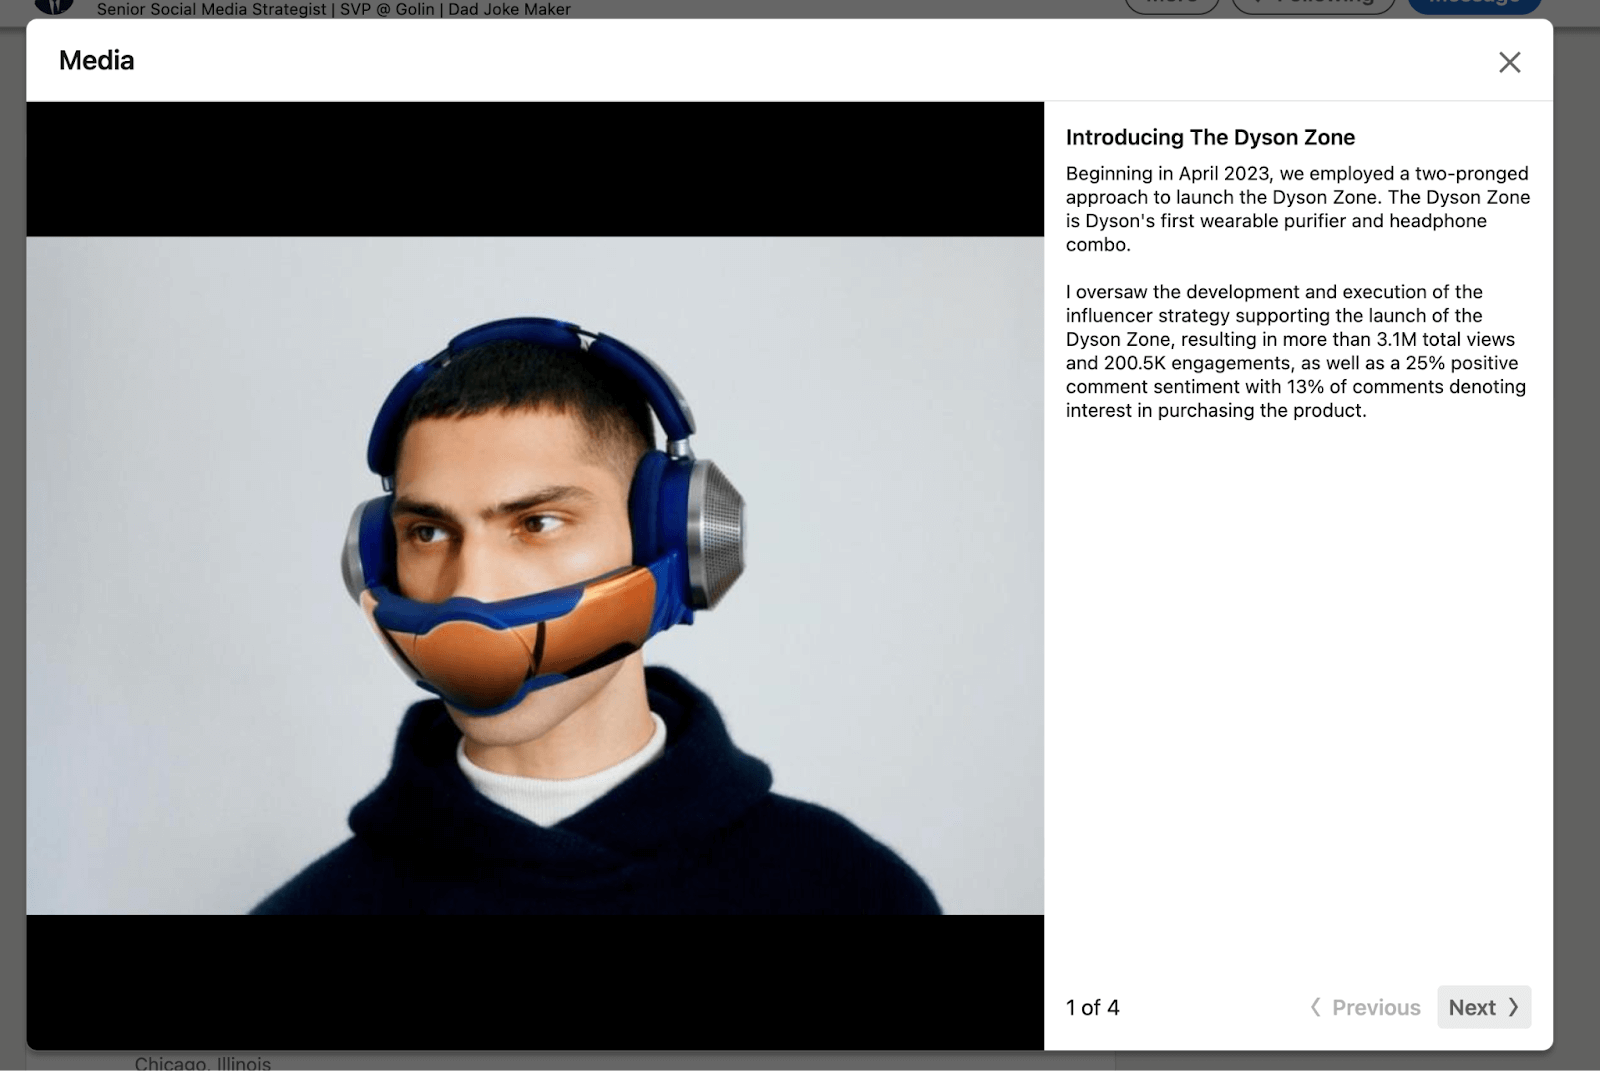Screen dimensions: 1600x1071
Task: Click the paragraph beginning 'Beginning in April 2023'
Action: 1297,209
